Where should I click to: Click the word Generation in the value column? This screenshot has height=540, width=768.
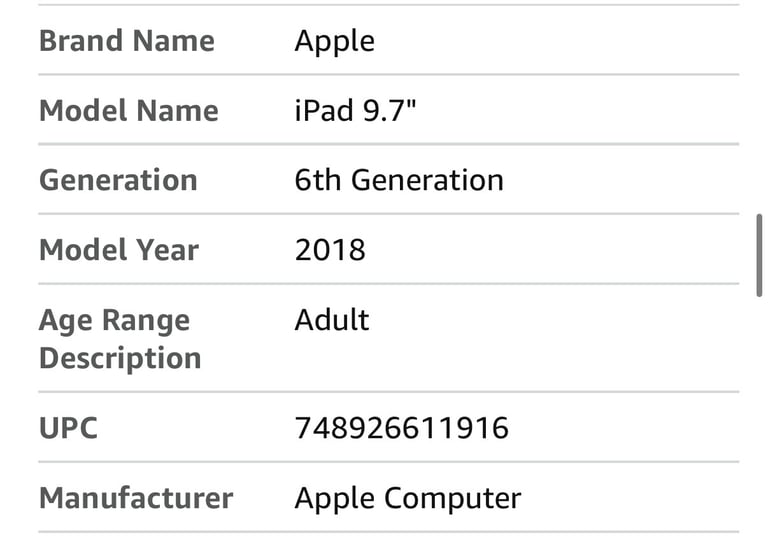(x=427, y=180)
